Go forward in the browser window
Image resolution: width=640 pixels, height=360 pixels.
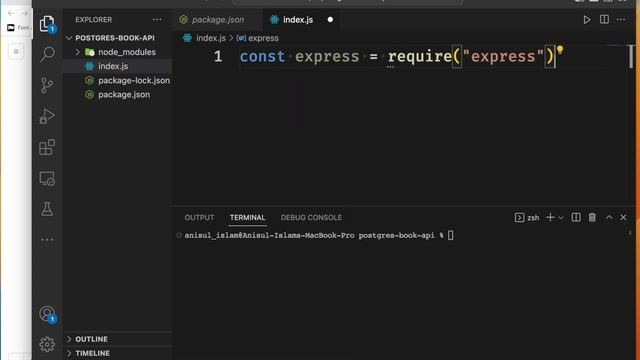[x=24, y=13]
